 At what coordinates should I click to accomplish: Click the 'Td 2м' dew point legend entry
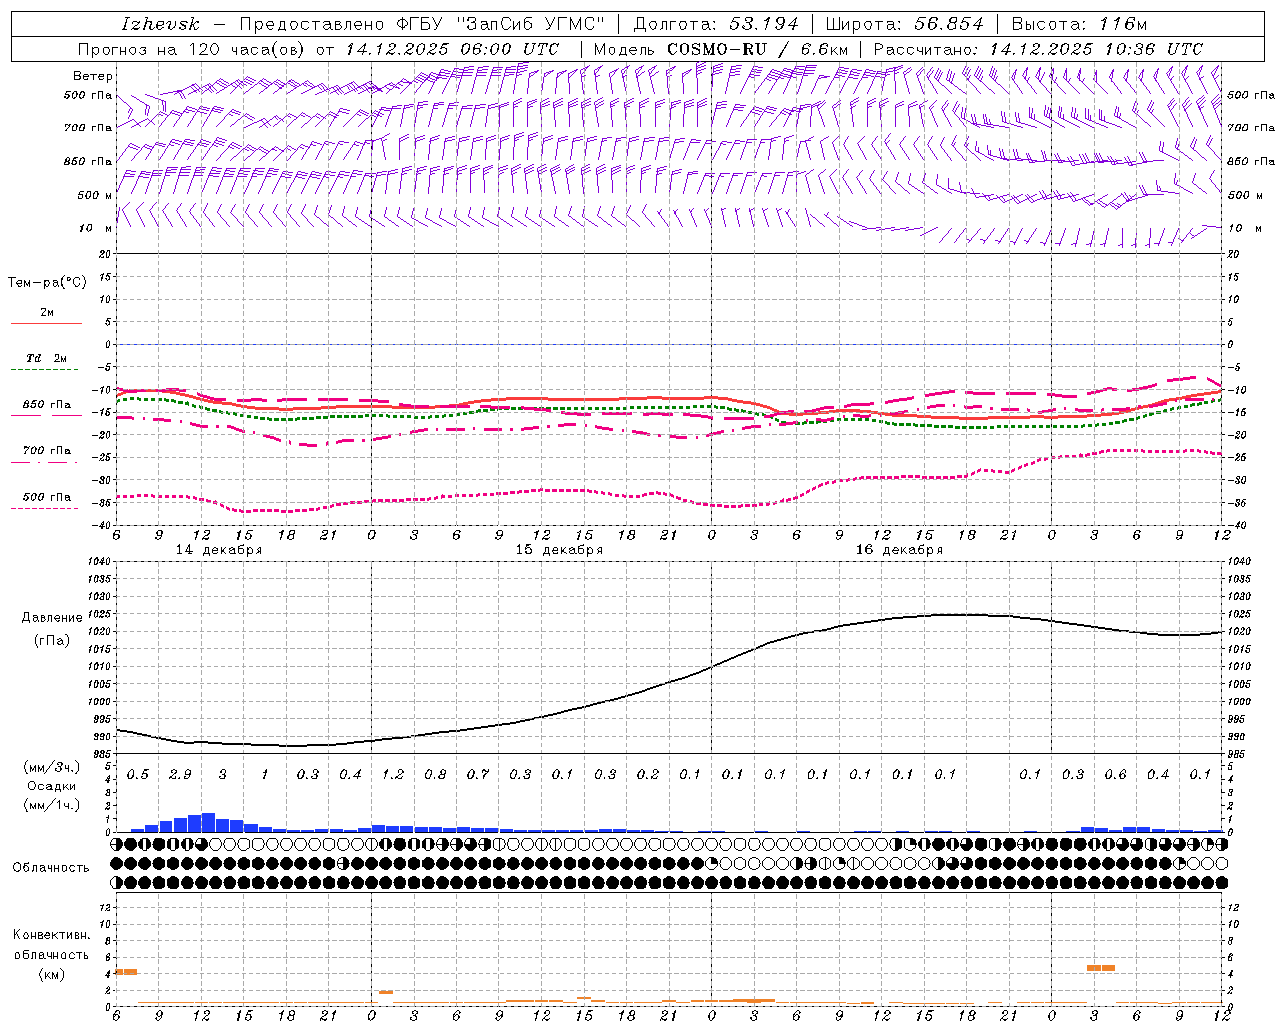(47, 358)
